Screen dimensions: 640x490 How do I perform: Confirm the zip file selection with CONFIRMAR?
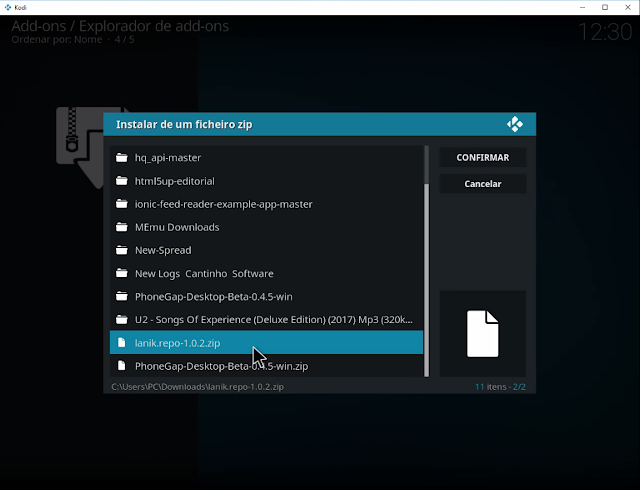(482, 158)
